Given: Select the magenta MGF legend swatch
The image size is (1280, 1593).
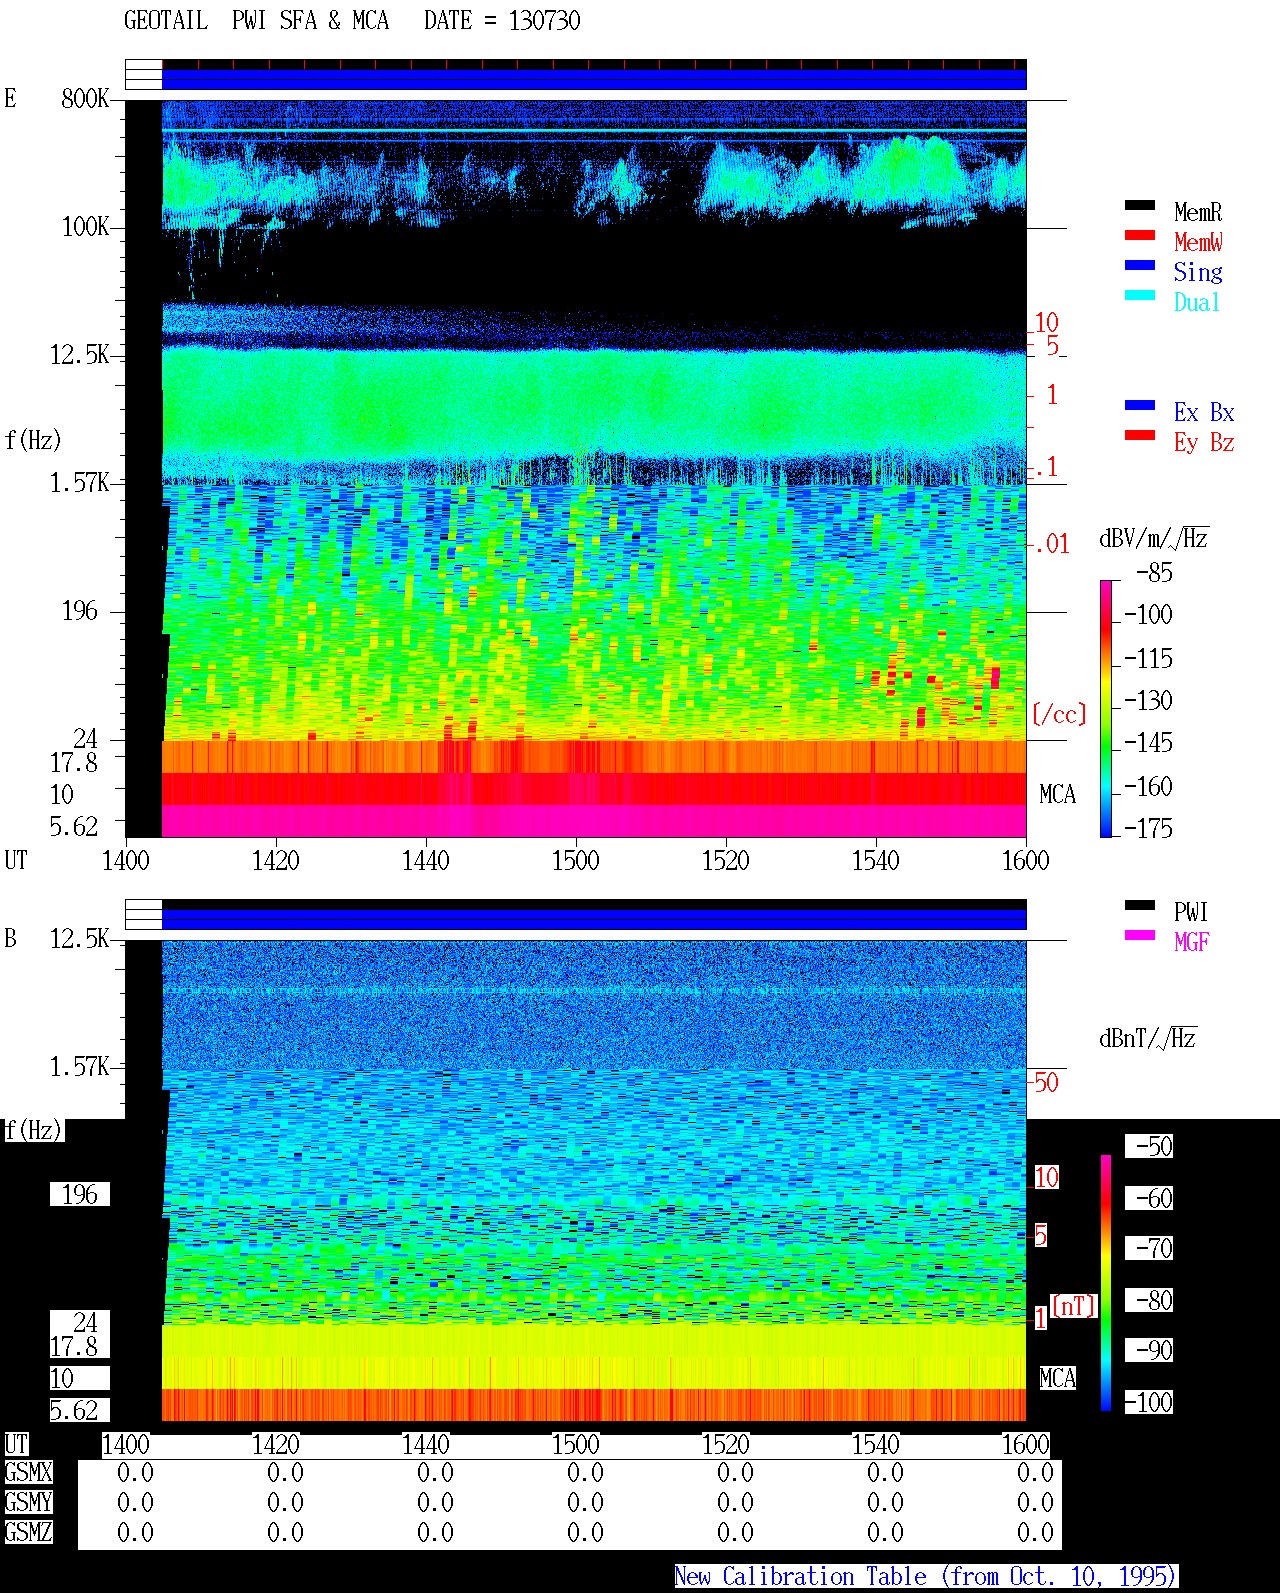Looking at the screenshot, I should click(x=1140, y=936).
